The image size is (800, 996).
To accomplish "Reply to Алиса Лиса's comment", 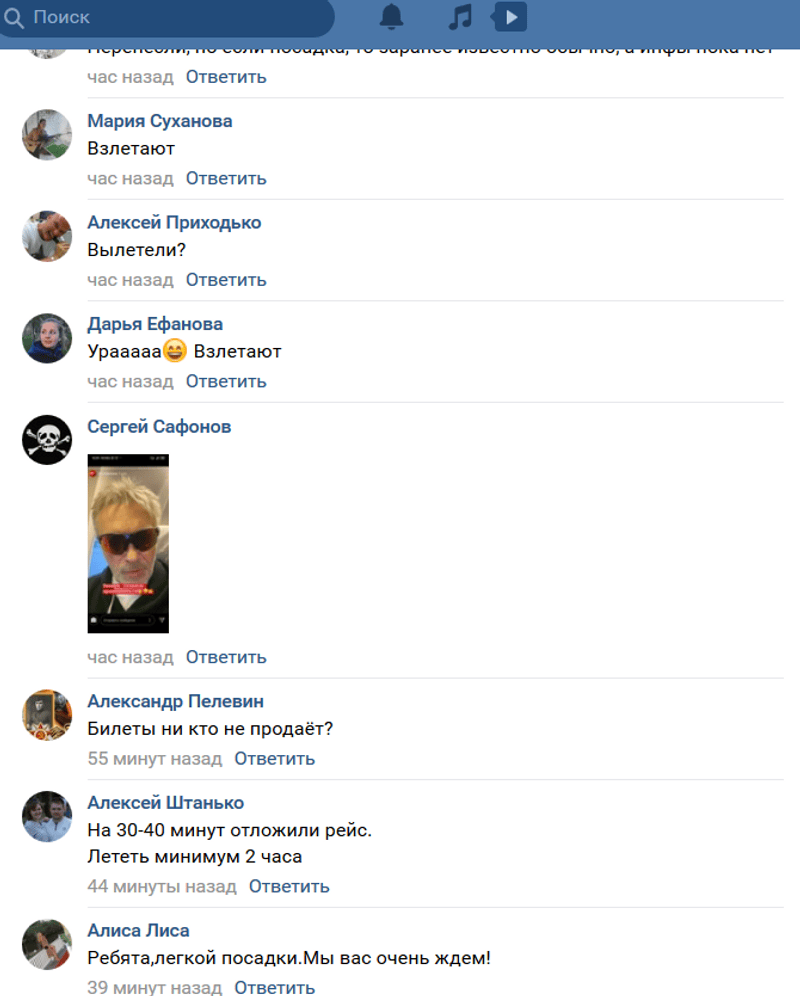I will click(275, 988).
